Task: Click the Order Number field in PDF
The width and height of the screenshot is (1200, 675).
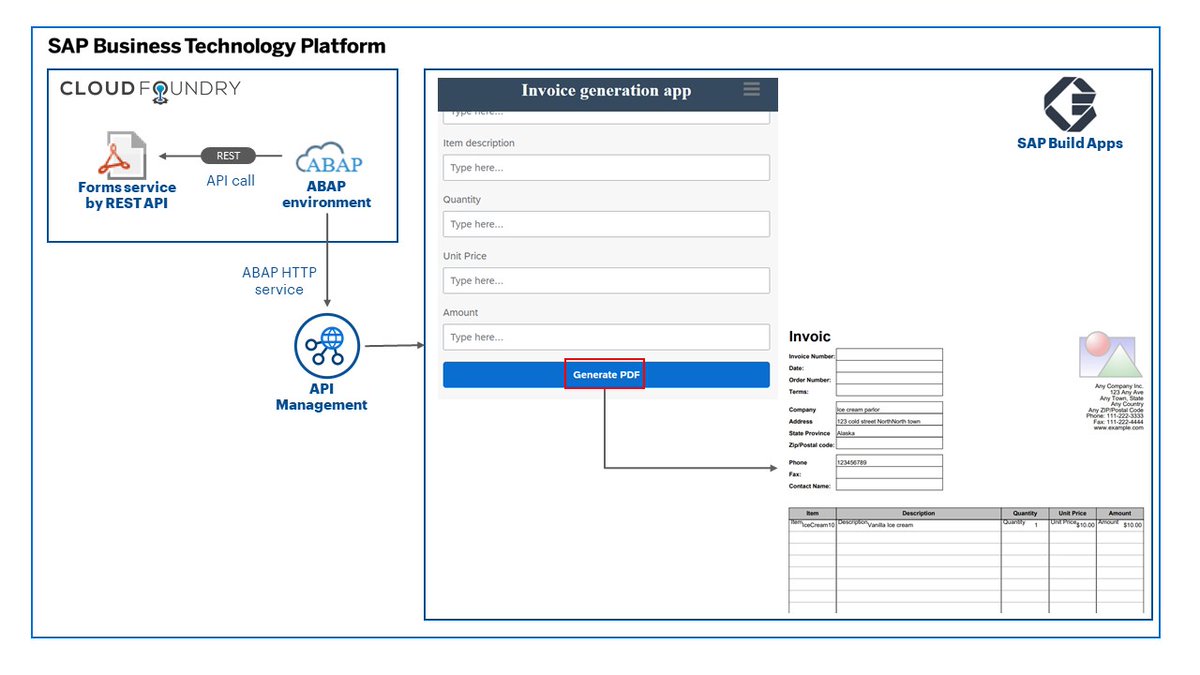Action: click(x=889, y=378)
